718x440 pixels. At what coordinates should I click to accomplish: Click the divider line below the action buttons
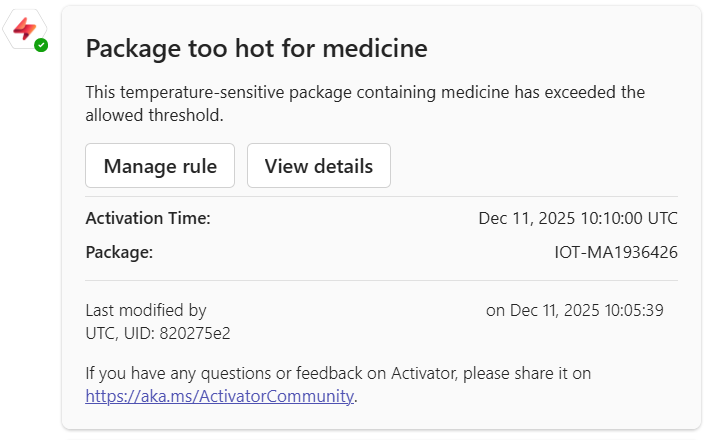coord(381,196)
